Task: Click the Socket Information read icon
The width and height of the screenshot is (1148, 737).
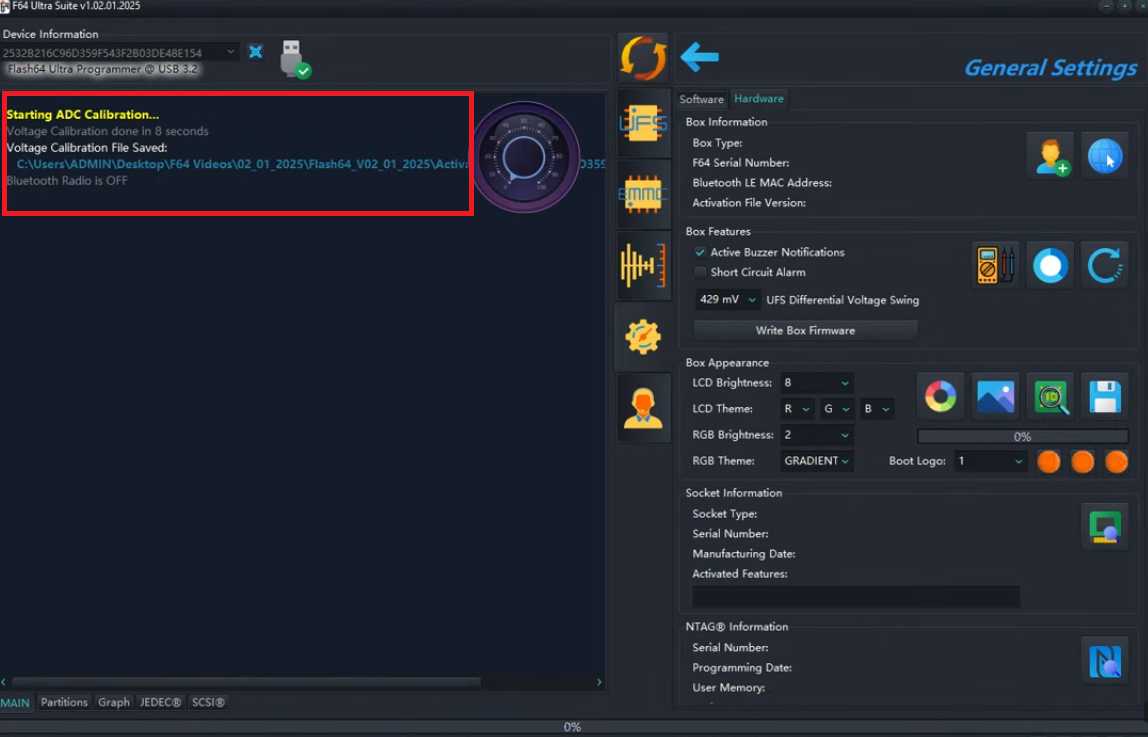Action: click(x=1105, y=525)
